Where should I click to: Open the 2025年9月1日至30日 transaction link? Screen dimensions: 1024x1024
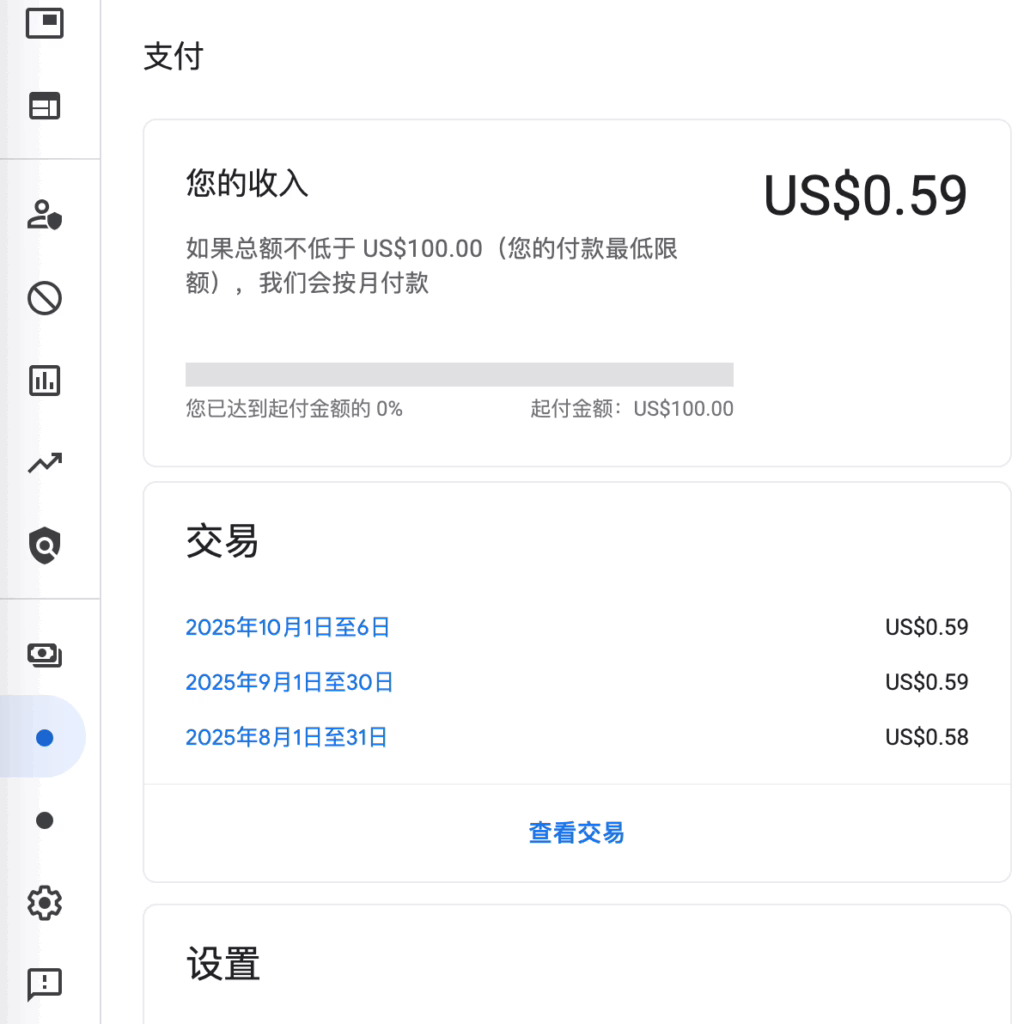click(x=290, y=683)
